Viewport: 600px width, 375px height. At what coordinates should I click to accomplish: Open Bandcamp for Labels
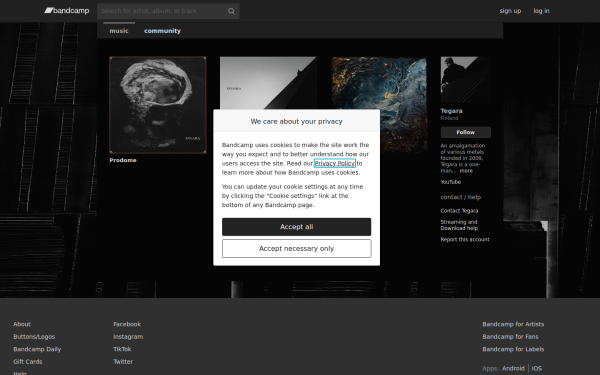point(513,349)
